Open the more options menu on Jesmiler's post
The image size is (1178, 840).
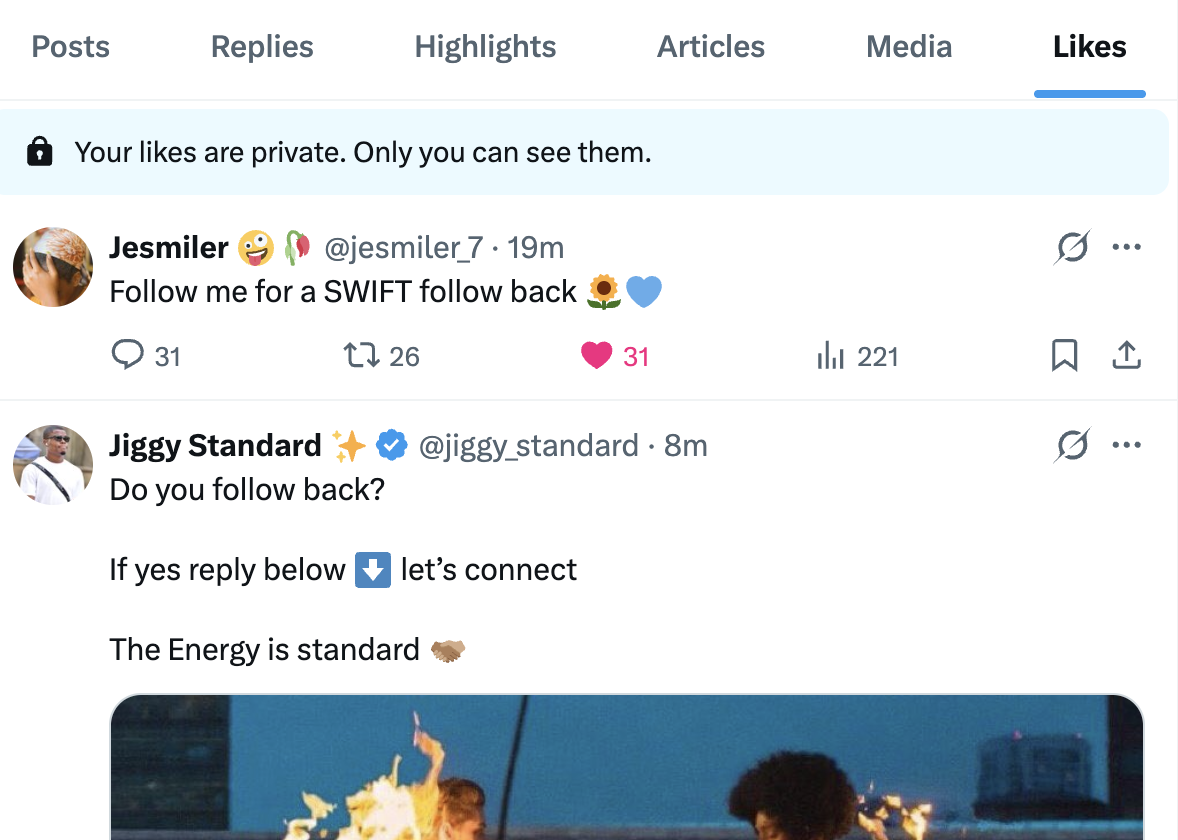[x=1127, y=247]
